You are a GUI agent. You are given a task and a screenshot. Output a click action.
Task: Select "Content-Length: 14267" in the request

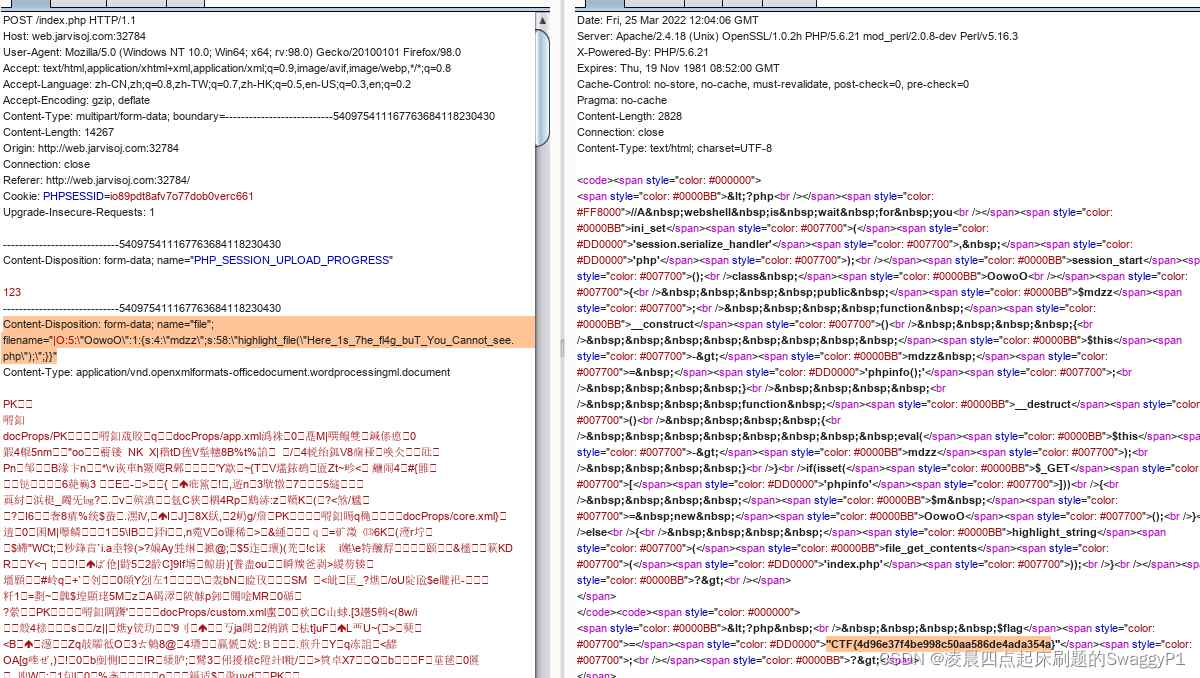coord(58,132)
